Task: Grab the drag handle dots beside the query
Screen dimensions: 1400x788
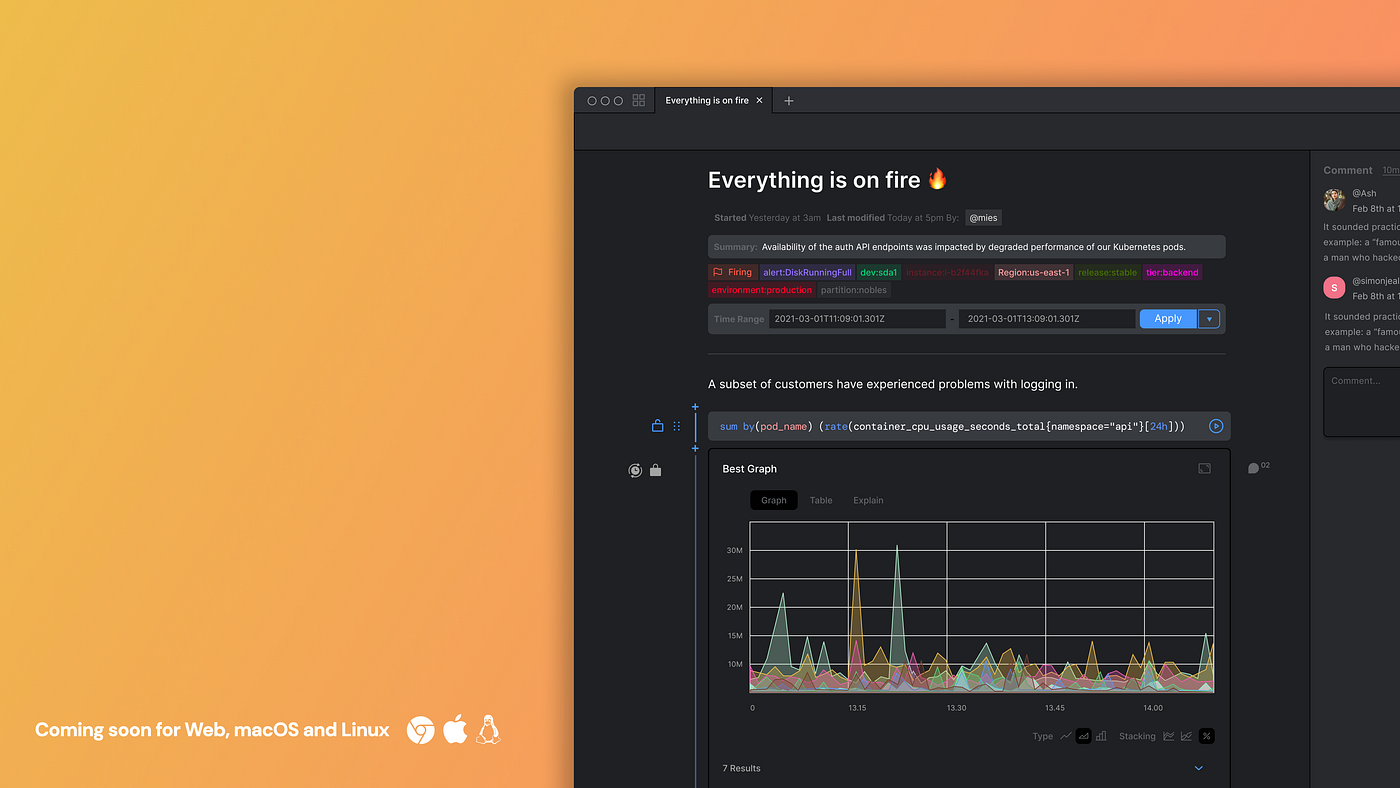Action: [677, 426]
